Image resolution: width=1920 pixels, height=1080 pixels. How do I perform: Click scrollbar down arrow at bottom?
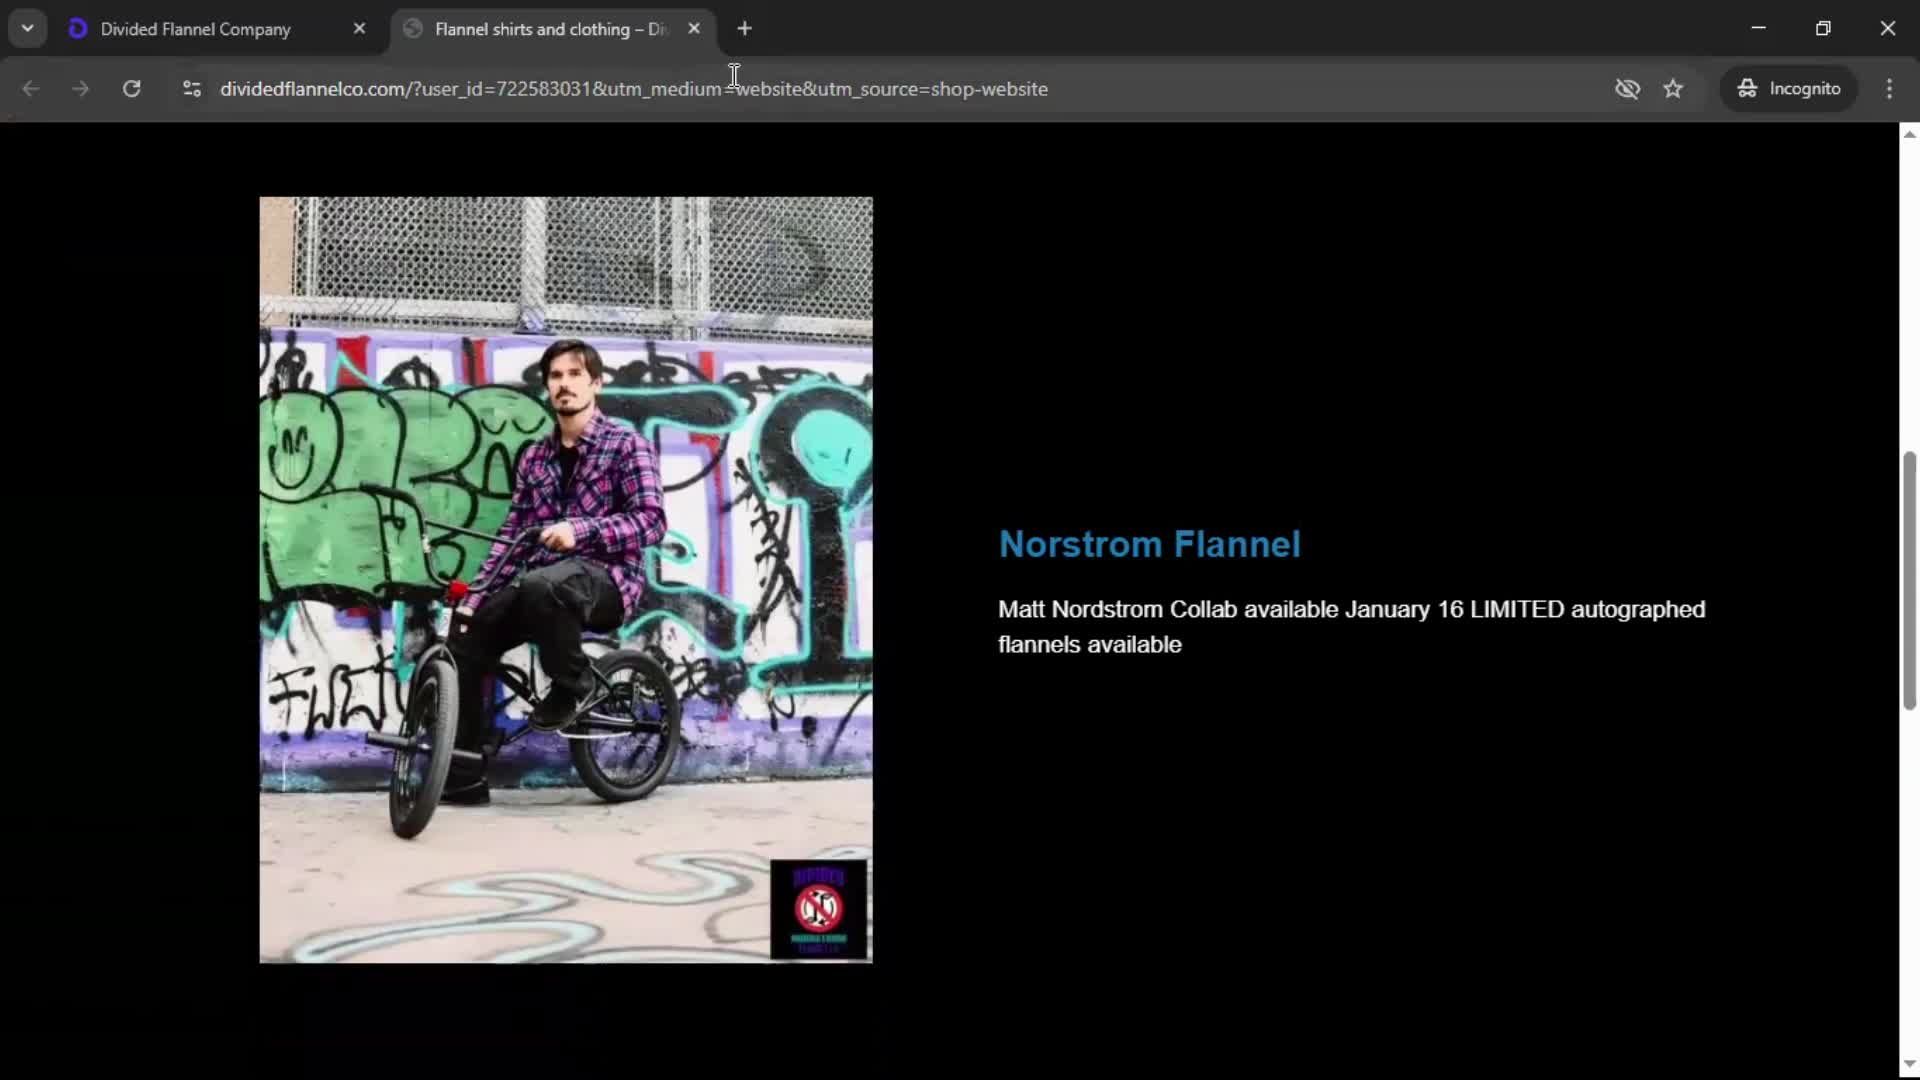pyautogui.click(x=1909, y=1065)
